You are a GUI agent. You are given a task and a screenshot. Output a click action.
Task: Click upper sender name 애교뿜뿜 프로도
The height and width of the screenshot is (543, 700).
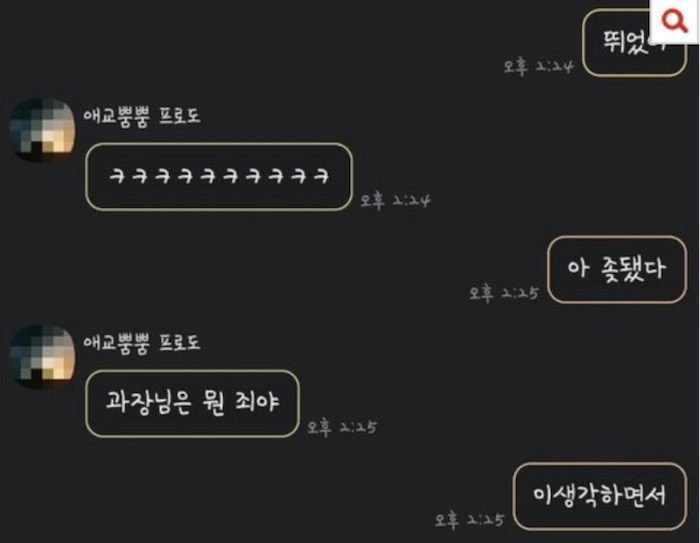[x=142, y=117]
